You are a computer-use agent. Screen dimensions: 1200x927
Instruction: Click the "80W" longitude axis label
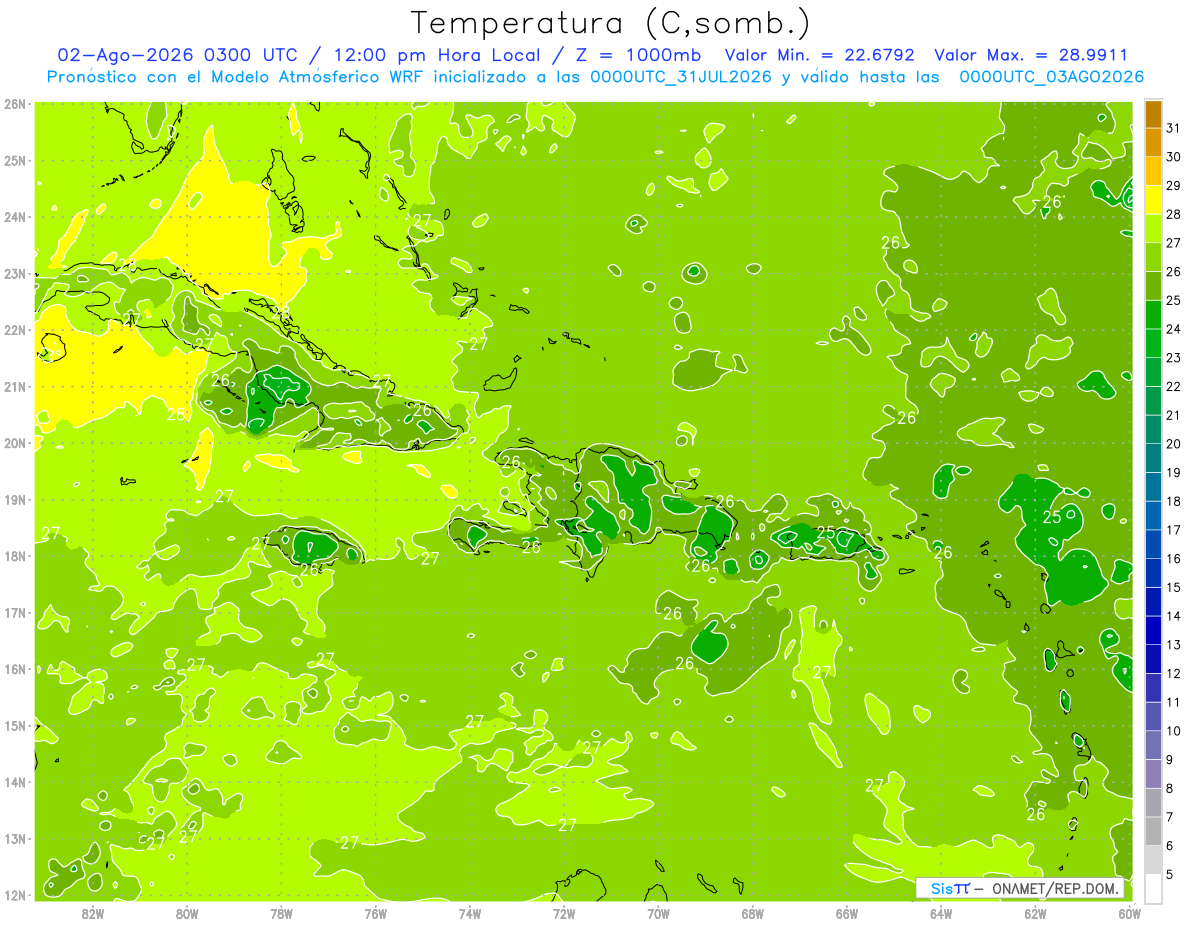(187, 913)
